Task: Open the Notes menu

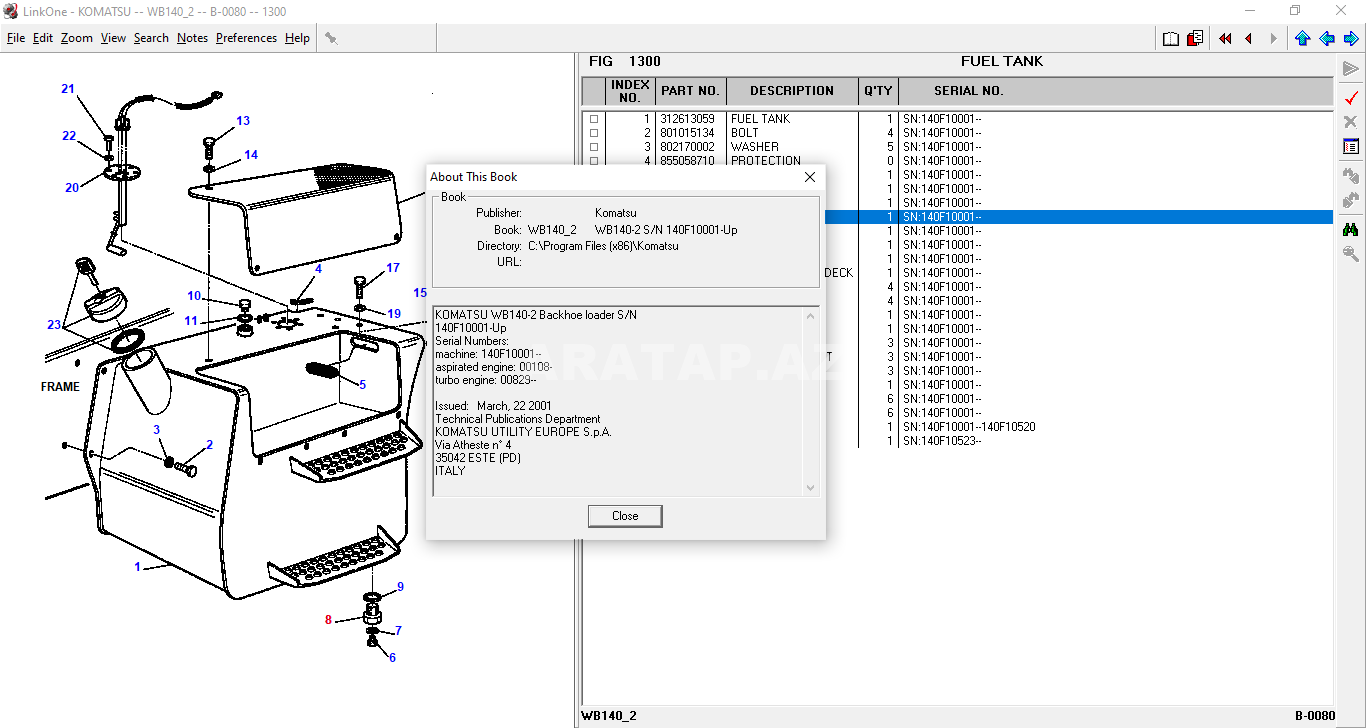Action: [193, 38]
